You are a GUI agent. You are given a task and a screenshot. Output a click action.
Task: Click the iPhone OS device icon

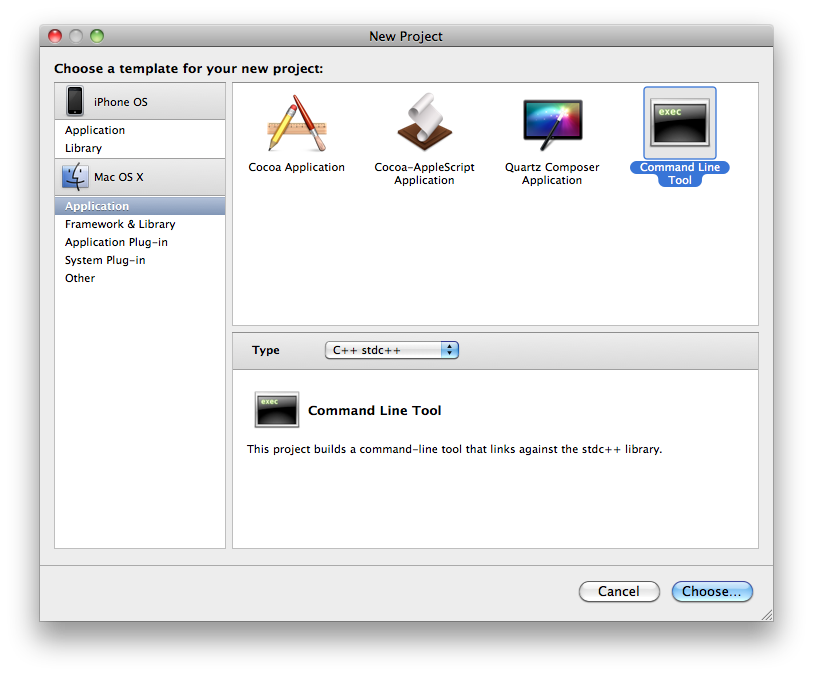(75, 101)
